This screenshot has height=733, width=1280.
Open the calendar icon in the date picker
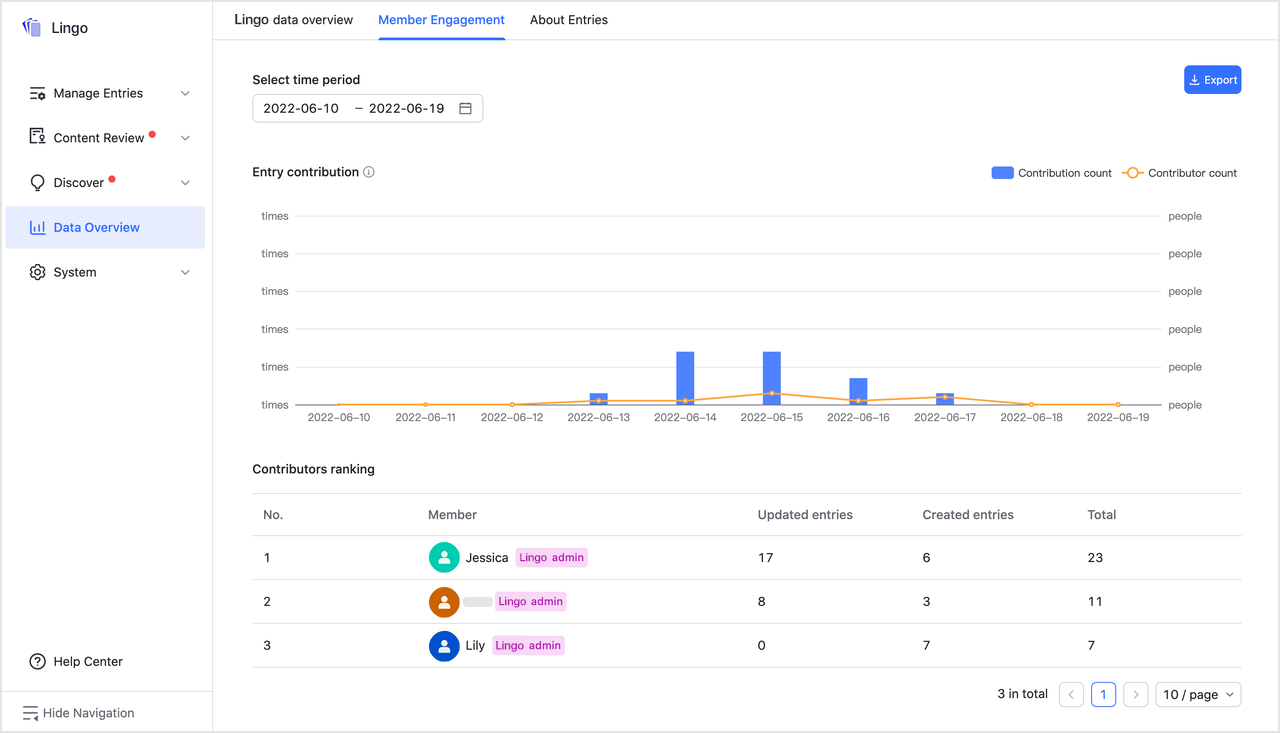(464, 107)
